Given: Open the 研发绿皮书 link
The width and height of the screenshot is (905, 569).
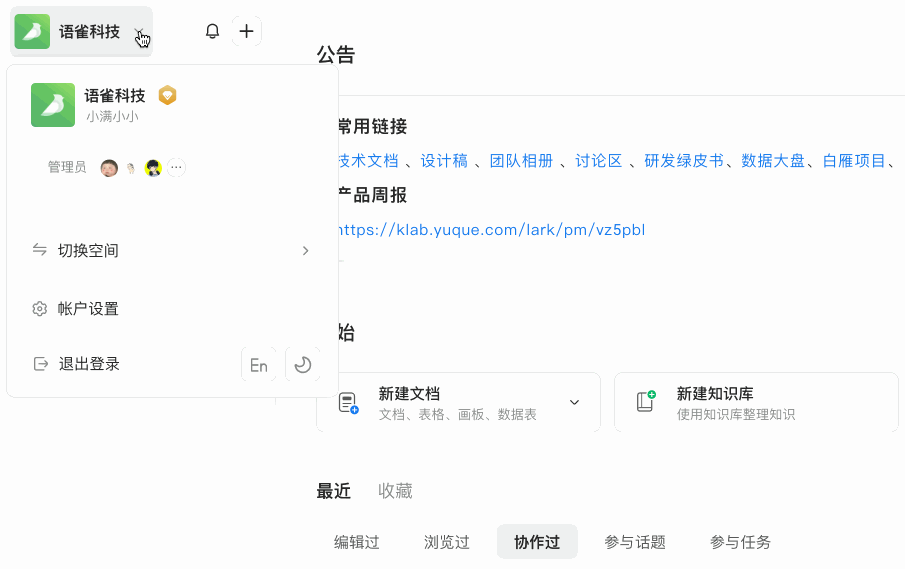Looking at the screenshot, I should (x=684, y=161).
